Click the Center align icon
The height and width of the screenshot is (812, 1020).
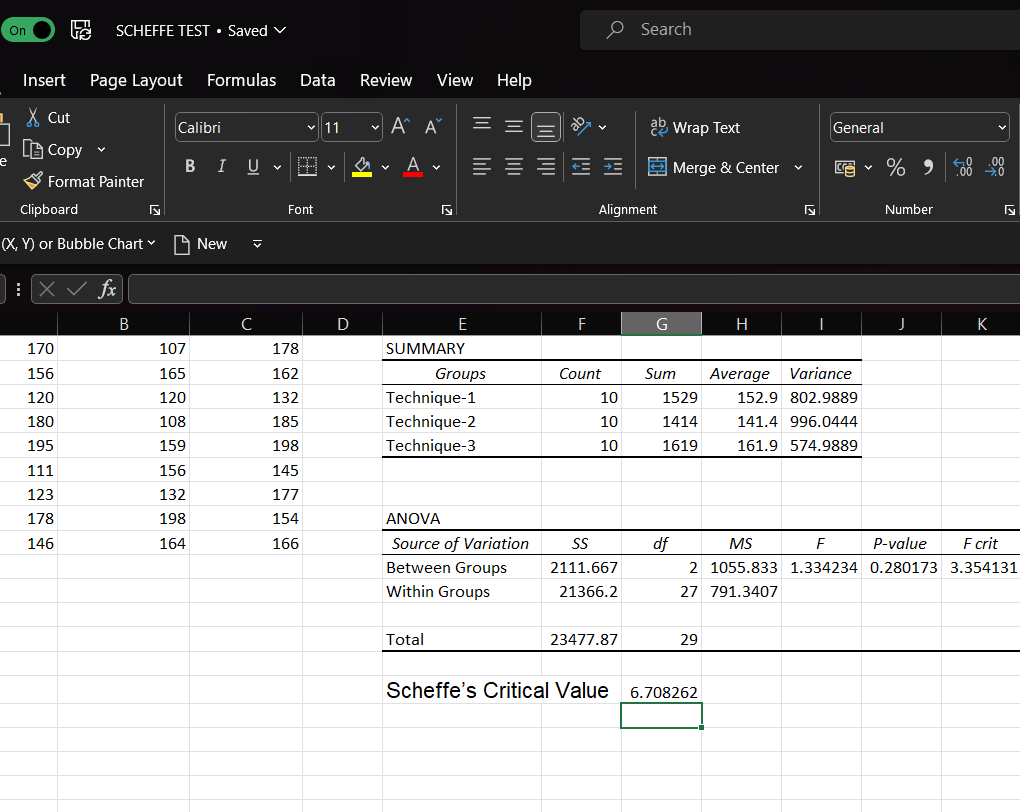[513, 167]
